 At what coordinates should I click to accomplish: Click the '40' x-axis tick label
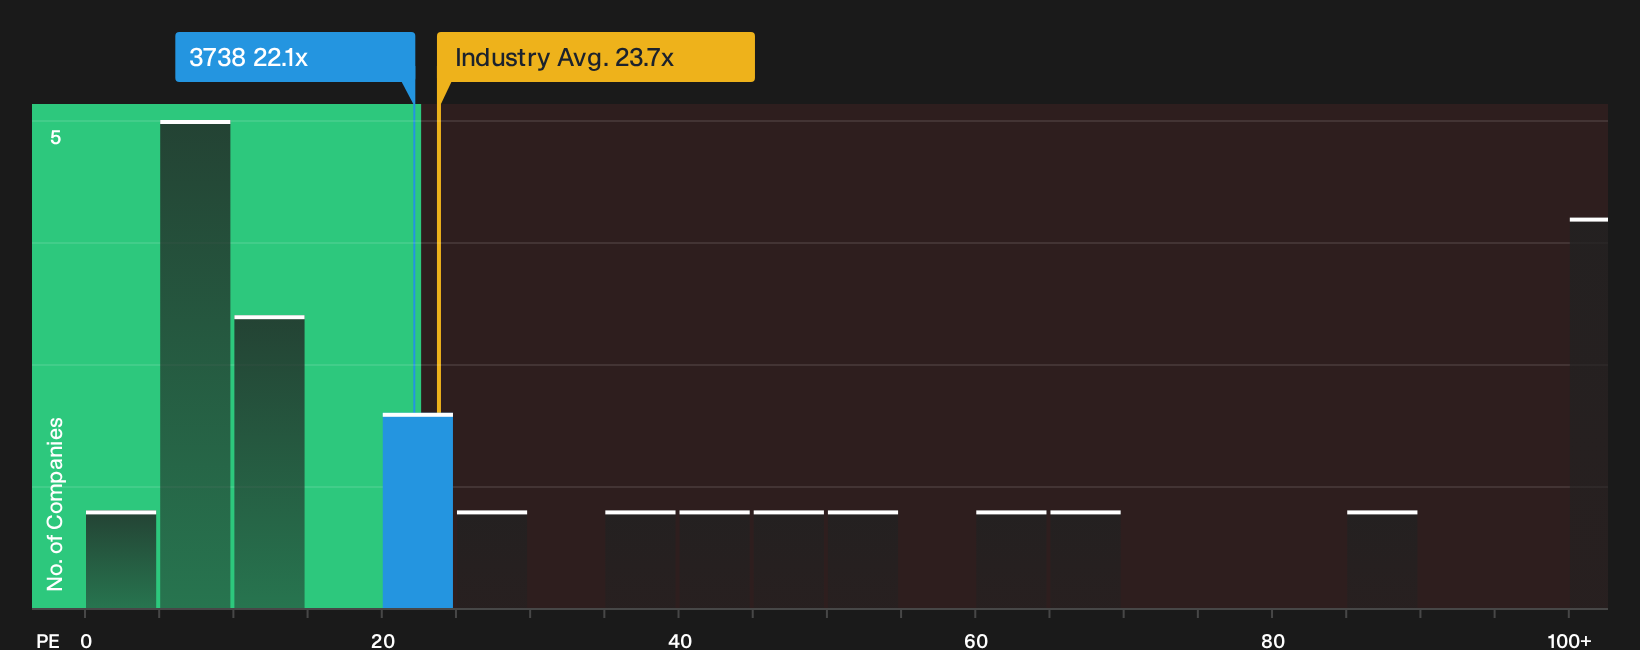(680, 640)
